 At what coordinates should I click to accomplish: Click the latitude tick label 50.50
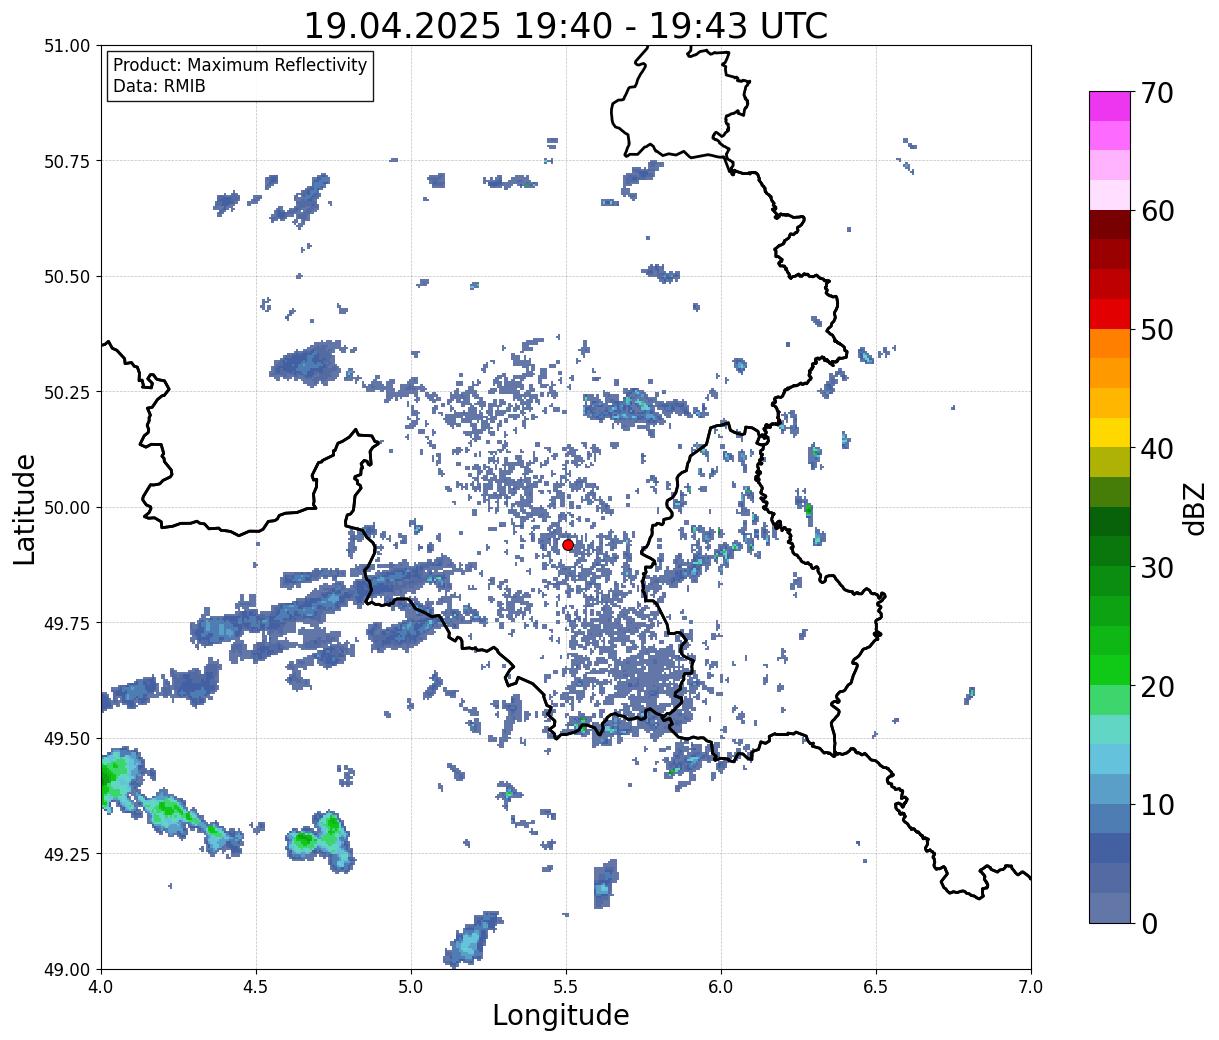pos(67,277)
